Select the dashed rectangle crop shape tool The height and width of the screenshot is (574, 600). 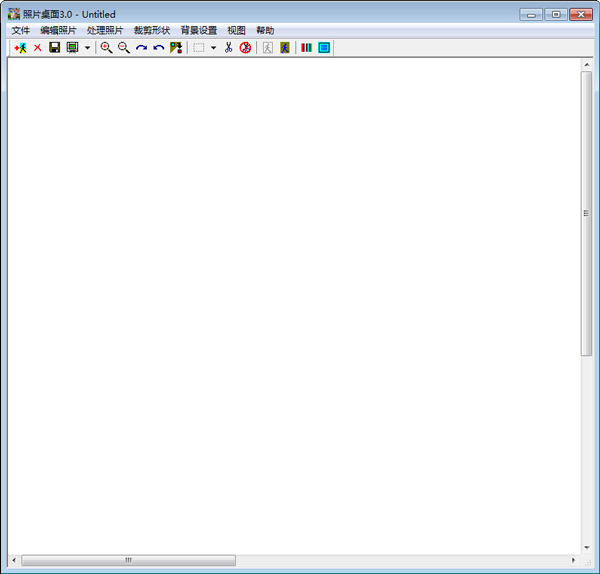tap(199, 48)
